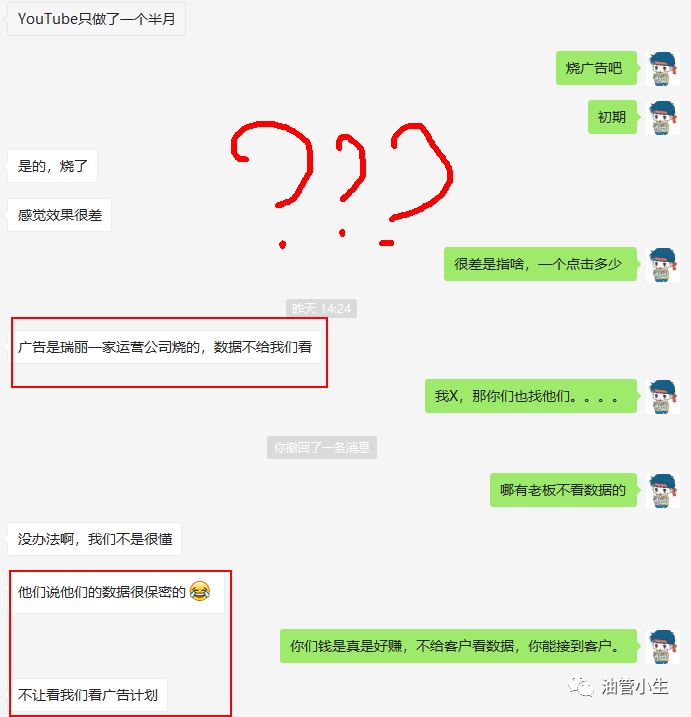Select the green '烧广告吧' message bubble
Viewport: 691px width, 717px height.
coord(596,68)
